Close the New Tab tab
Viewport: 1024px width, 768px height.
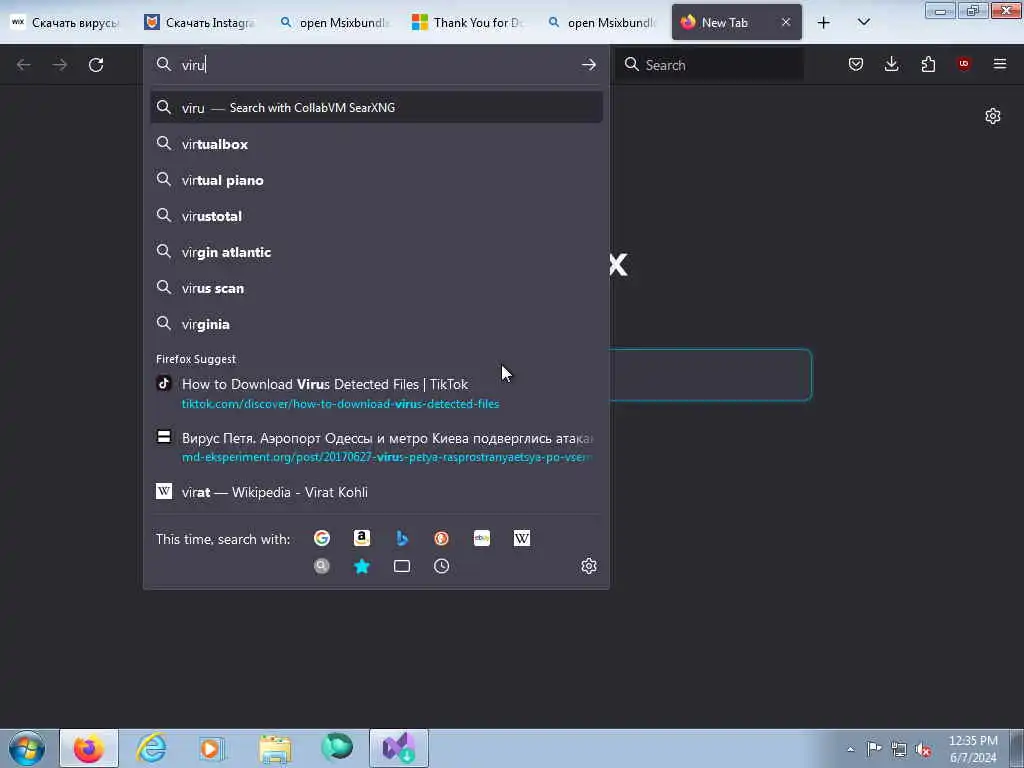786,22
